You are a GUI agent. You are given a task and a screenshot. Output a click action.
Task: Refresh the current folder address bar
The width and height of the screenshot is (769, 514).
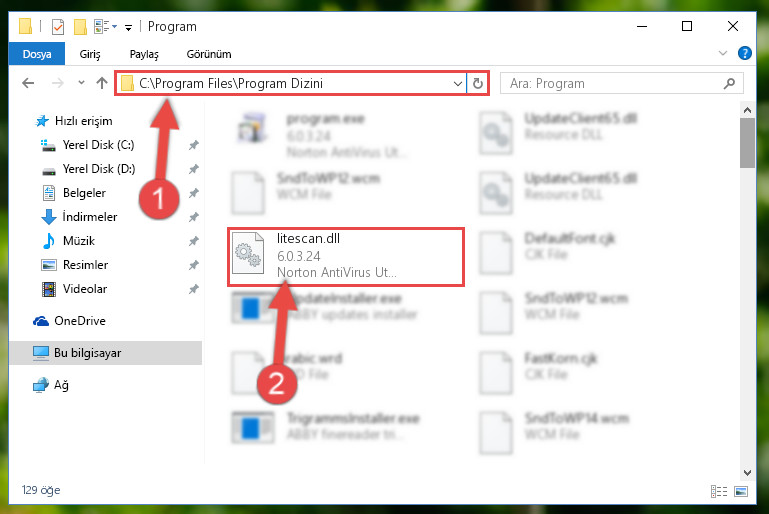click(x=478, y=83)
